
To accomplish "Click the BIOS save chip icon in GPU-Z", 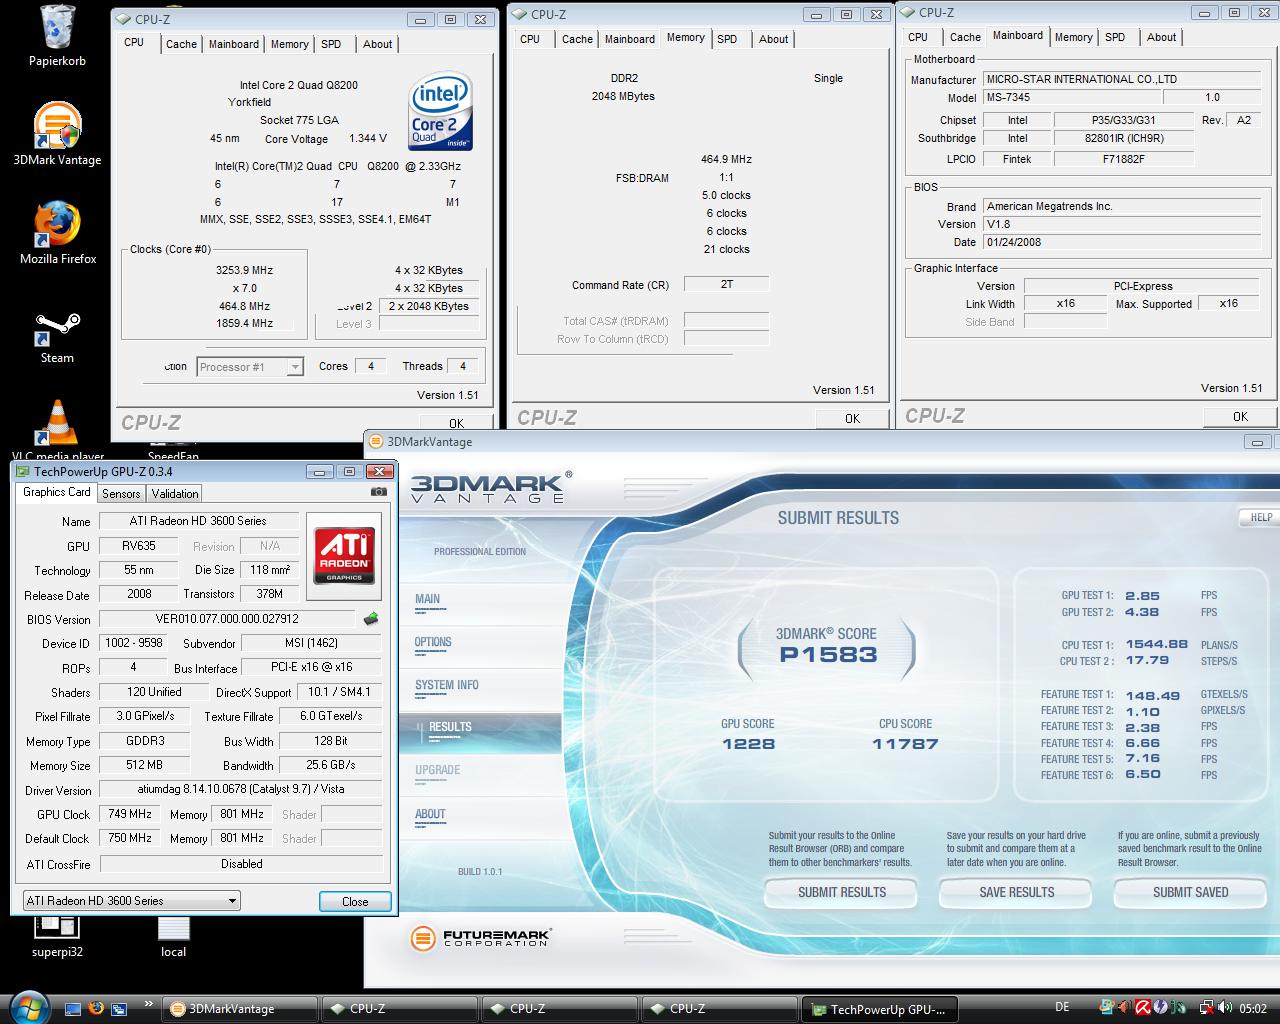I will coord(371,619).
